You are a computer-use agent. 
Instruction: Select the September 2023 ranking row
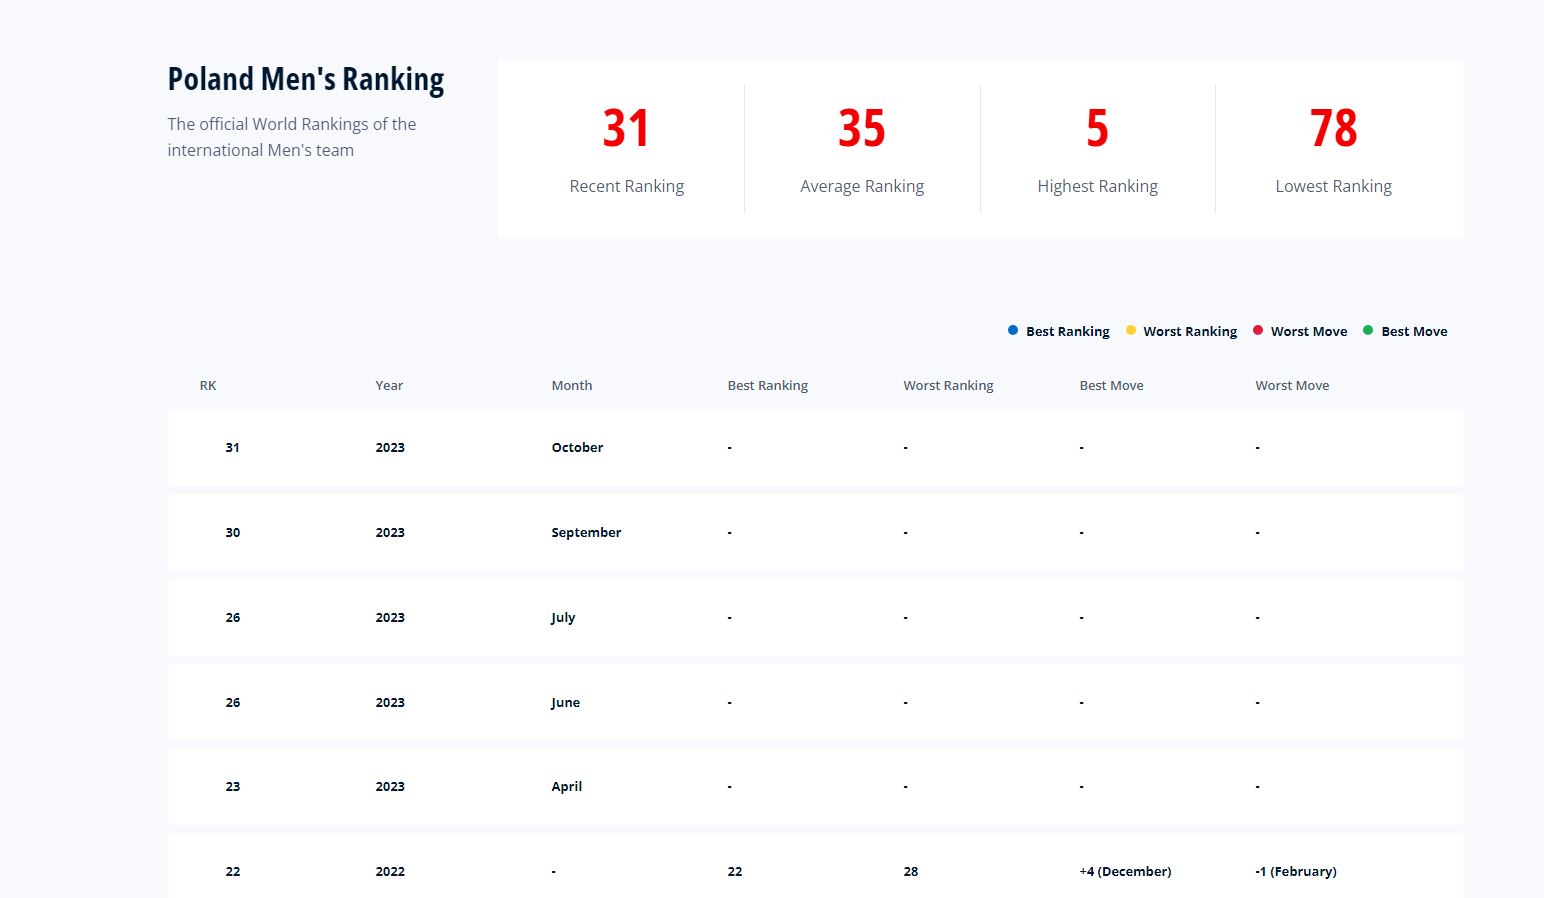(x=815, y=532)
